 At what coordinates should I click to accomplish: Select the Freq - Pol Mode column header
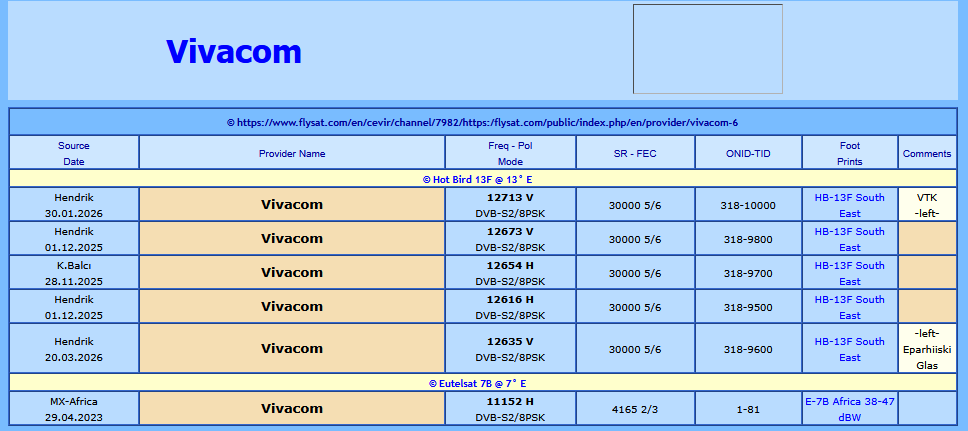[x=511, y=153]
